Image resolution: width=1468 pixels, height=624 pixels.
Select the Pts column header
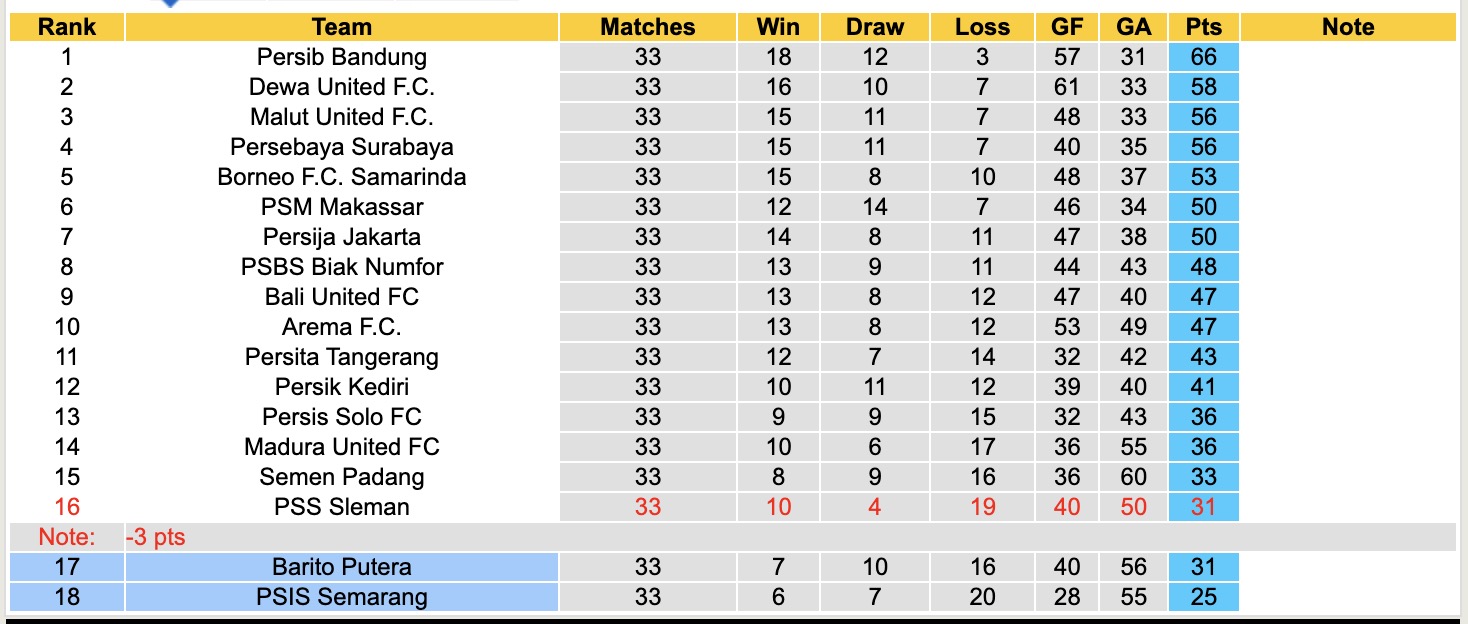click(1203, 27)
